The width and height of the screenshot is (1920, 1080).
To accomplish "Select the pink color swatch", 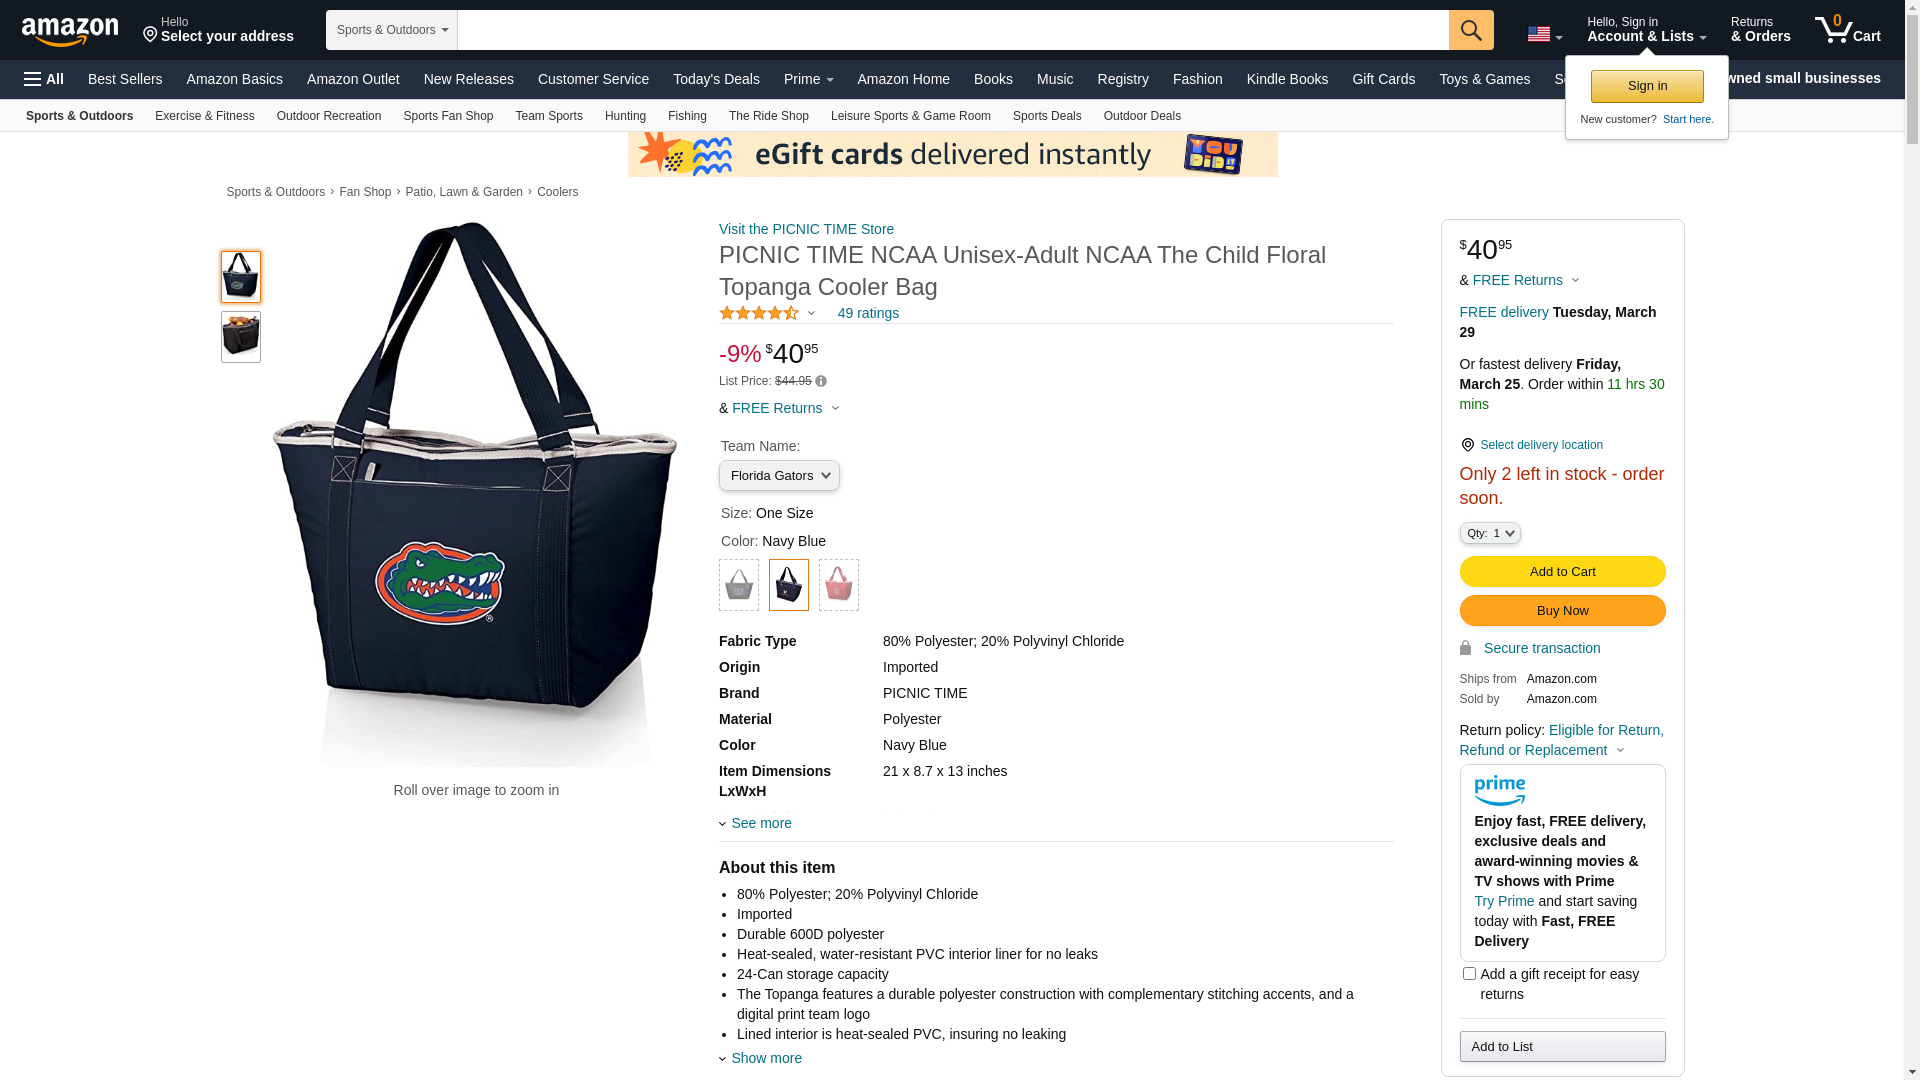I will click(x=838, y=585).
